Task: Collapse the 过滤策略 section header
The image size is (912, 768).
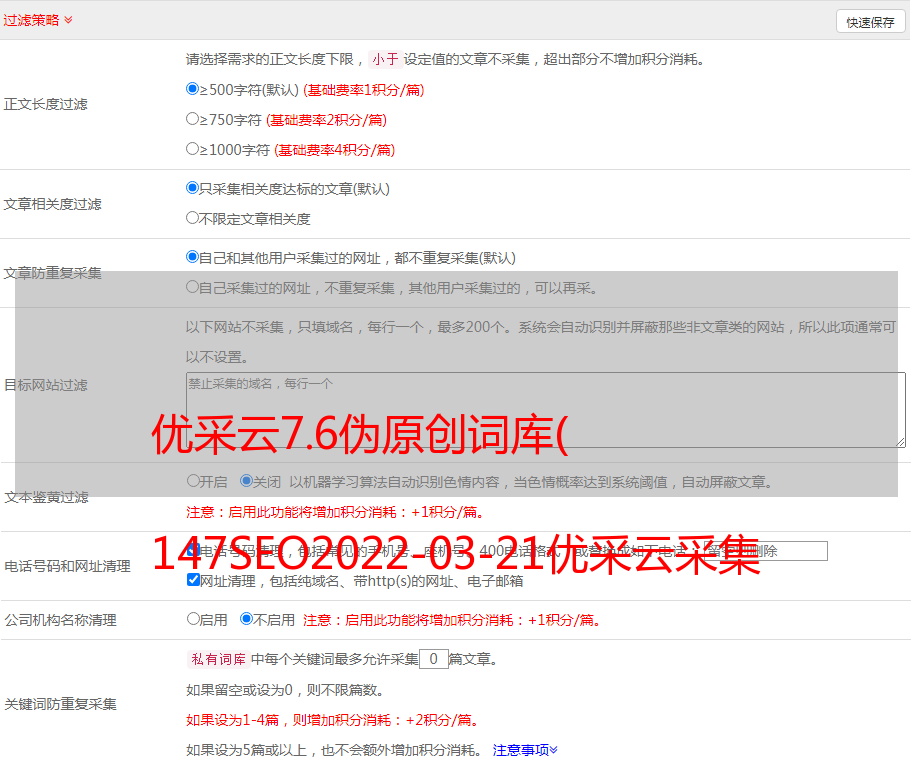Action: pos(38,20)
